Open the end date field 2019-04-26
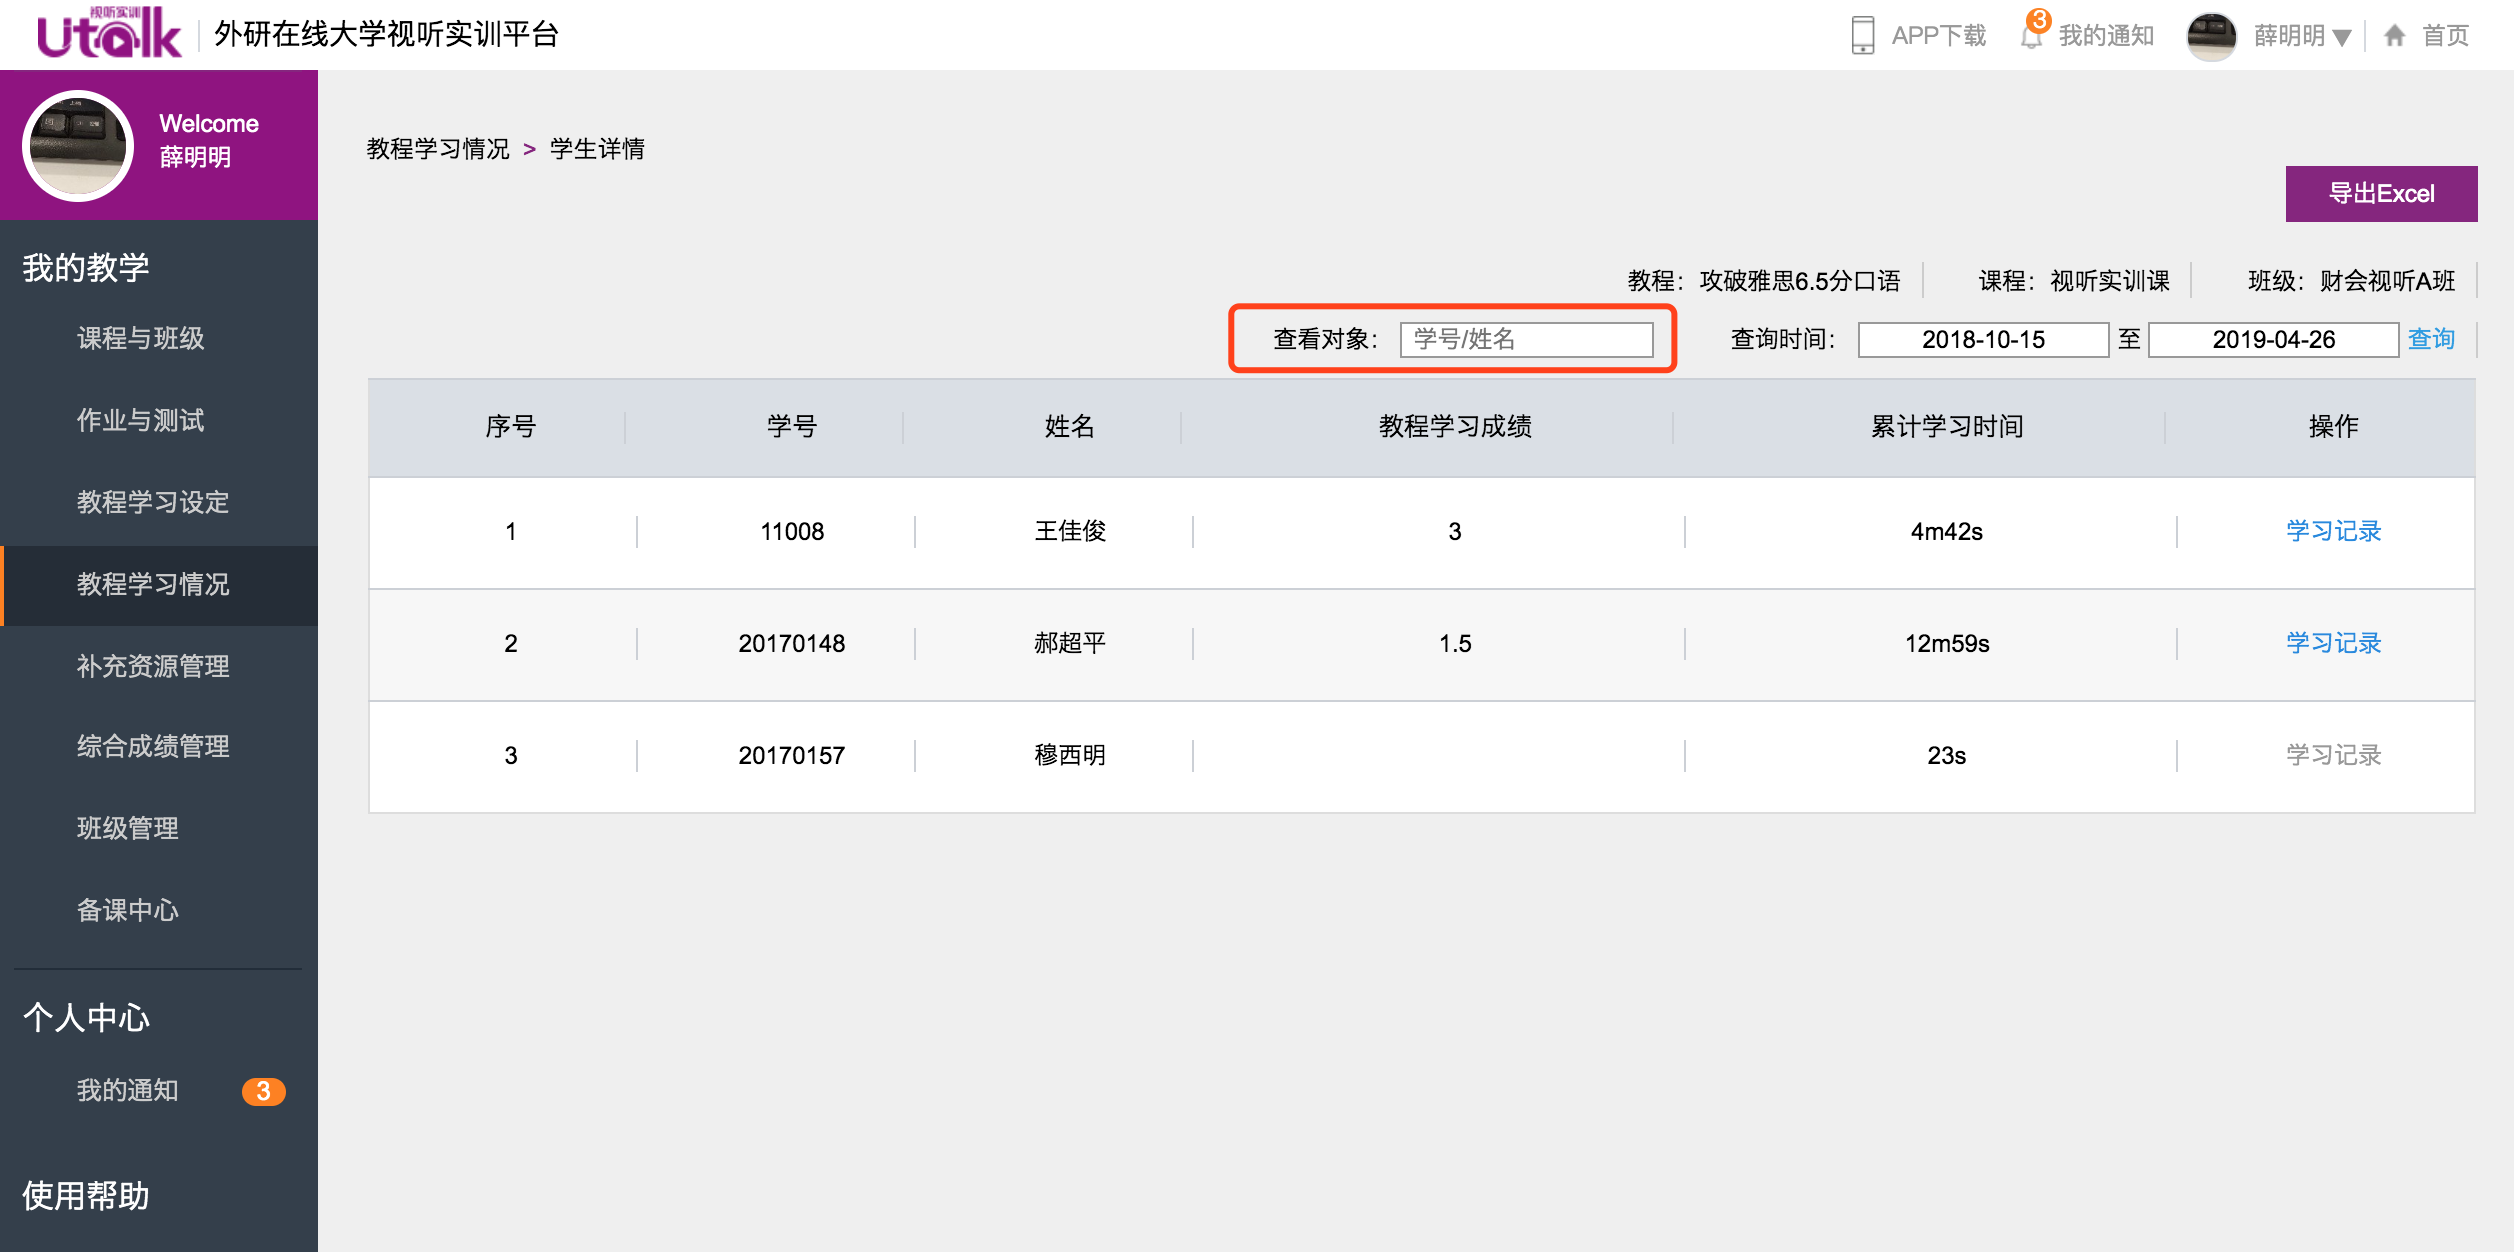 pos(2272,340)
